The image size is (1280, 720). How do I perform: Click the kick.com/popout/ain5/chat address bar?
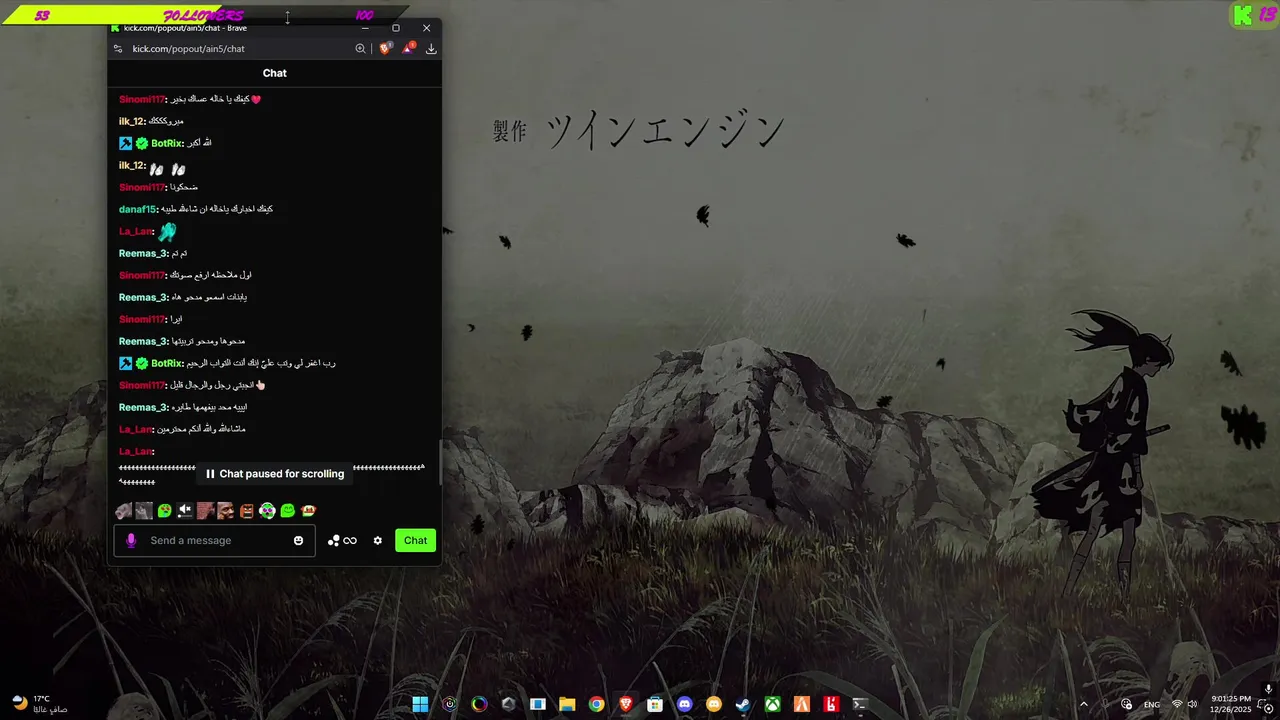[x=188, y=48]
